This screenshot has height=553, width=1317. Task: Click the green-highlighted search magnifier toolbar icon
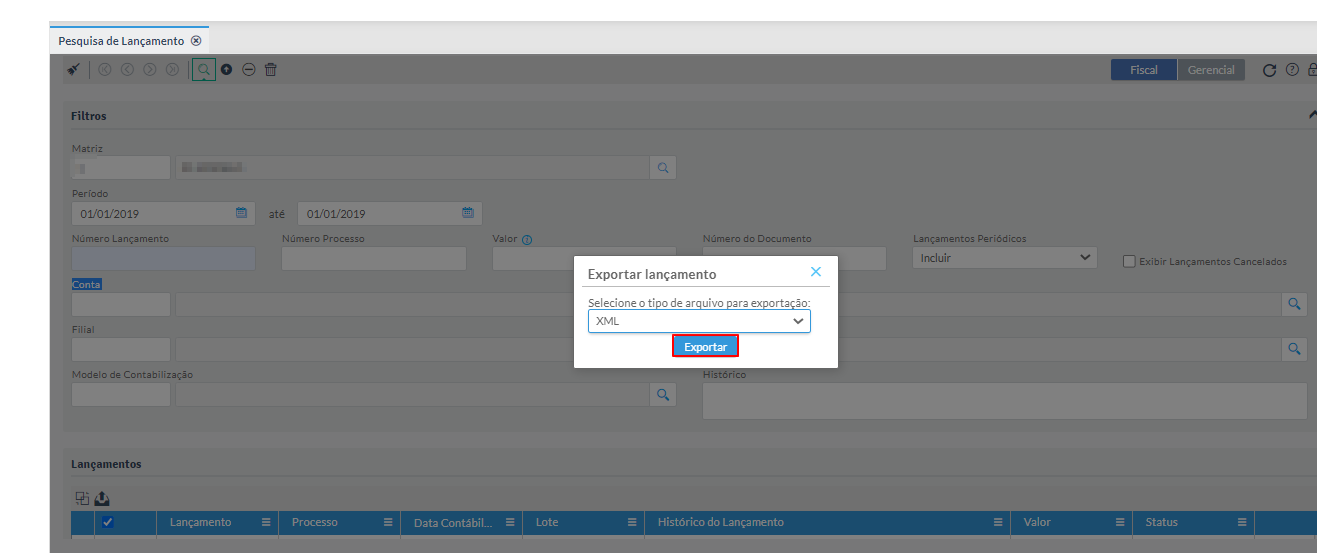click(x=203, y=70)
